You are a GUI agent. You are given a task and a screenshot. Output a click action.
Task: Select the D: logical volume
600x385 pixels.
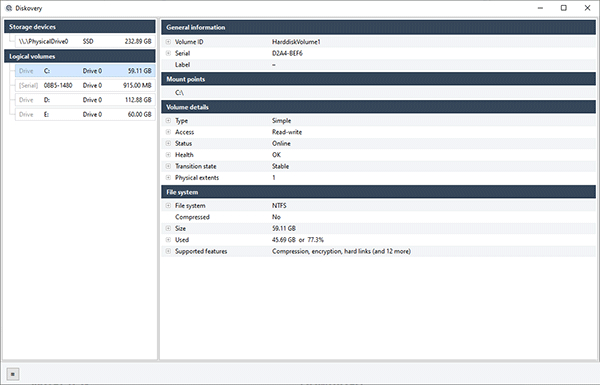[85, 100]
